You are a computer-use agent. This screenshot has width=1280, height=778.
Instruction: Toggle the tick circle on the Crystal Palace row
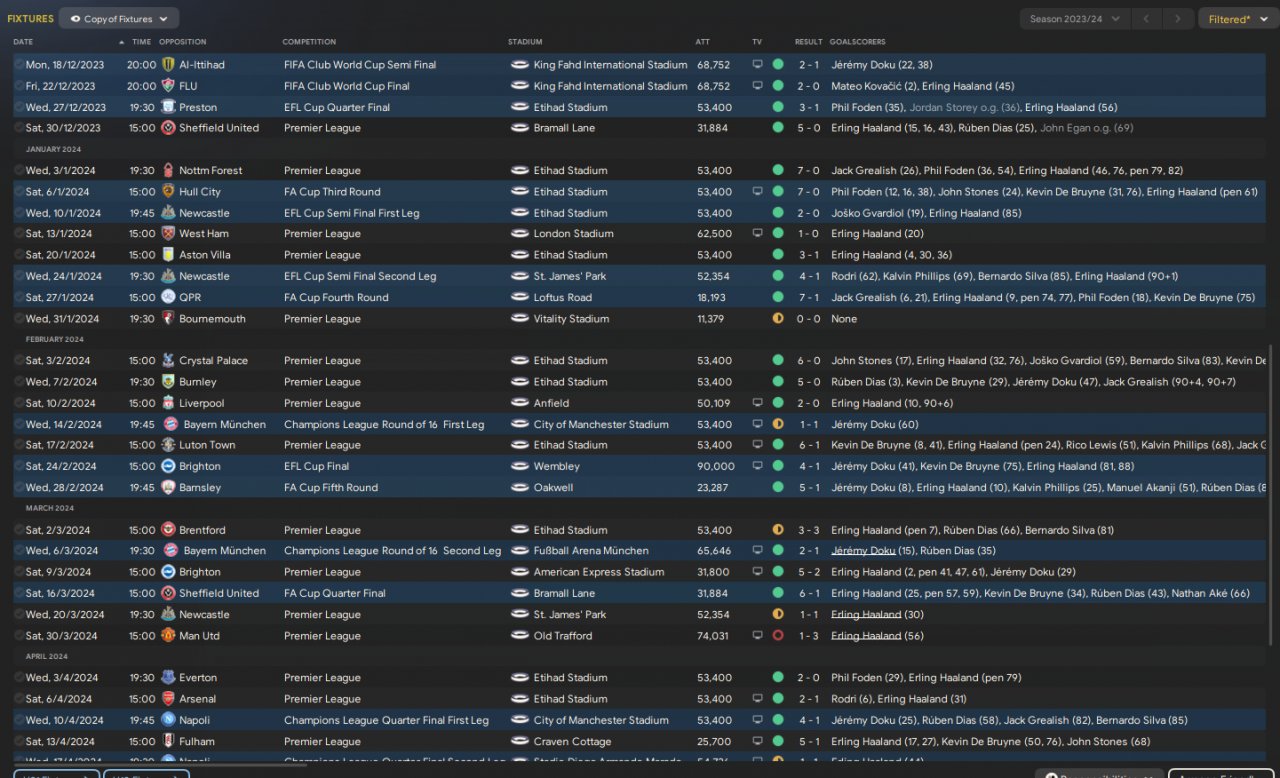click(x=18, y=361)
